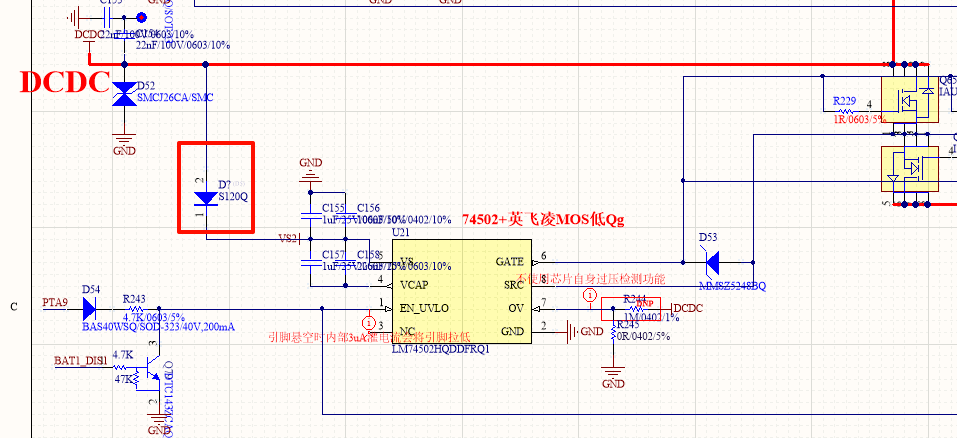Click the U21 LM74502 IC body
This screenshot has width=957, height=438.
point(461,291)
